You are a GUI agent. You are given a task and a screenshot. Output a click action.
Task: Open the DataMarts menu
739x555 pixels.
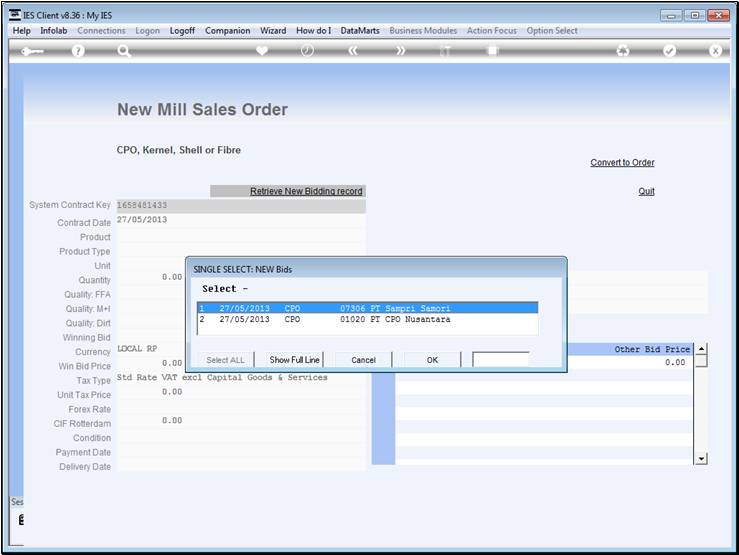[360, 31]
